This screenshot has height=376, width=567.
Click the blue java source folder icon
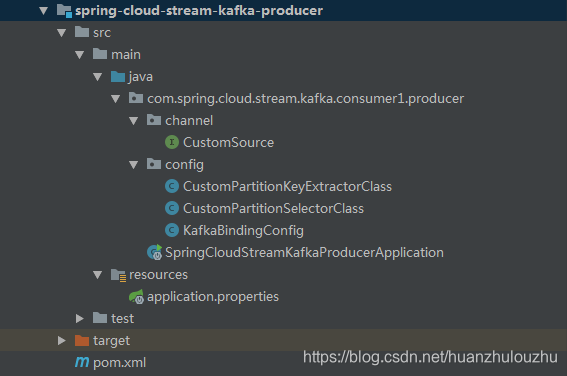pyautogui.click(x=118, y=76)
